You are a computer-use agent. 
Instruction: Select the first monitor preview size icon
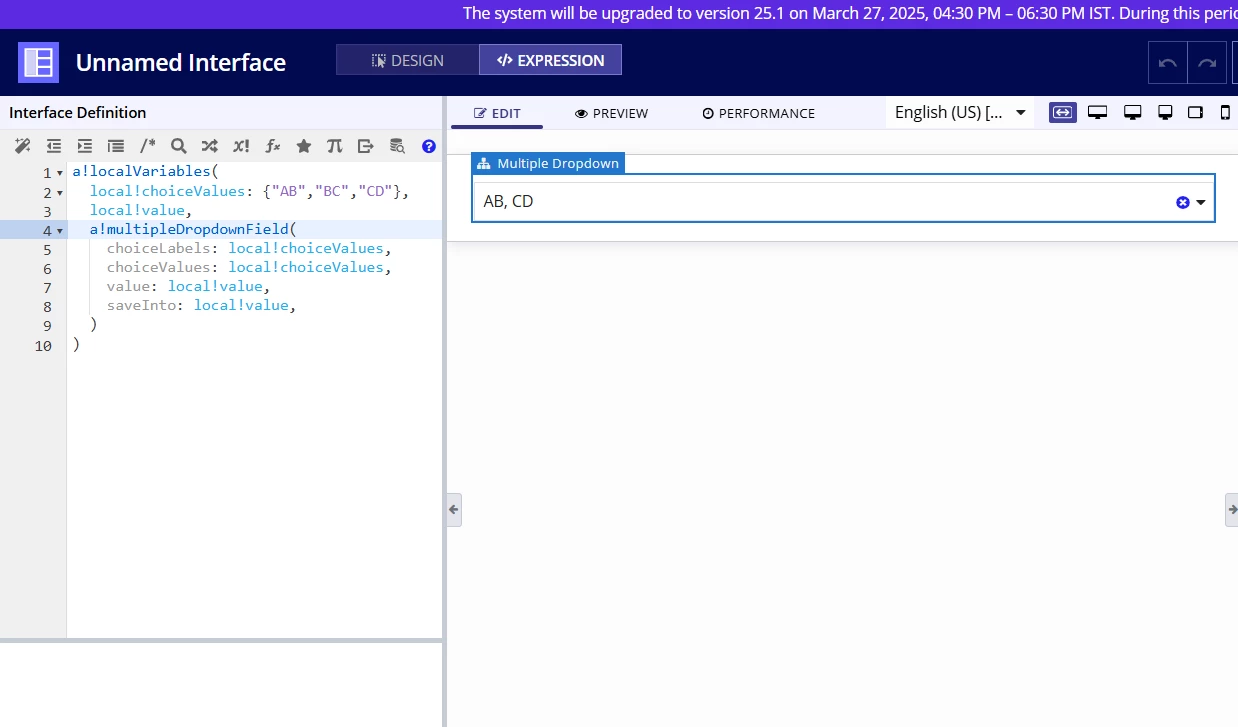point(1098,112)
